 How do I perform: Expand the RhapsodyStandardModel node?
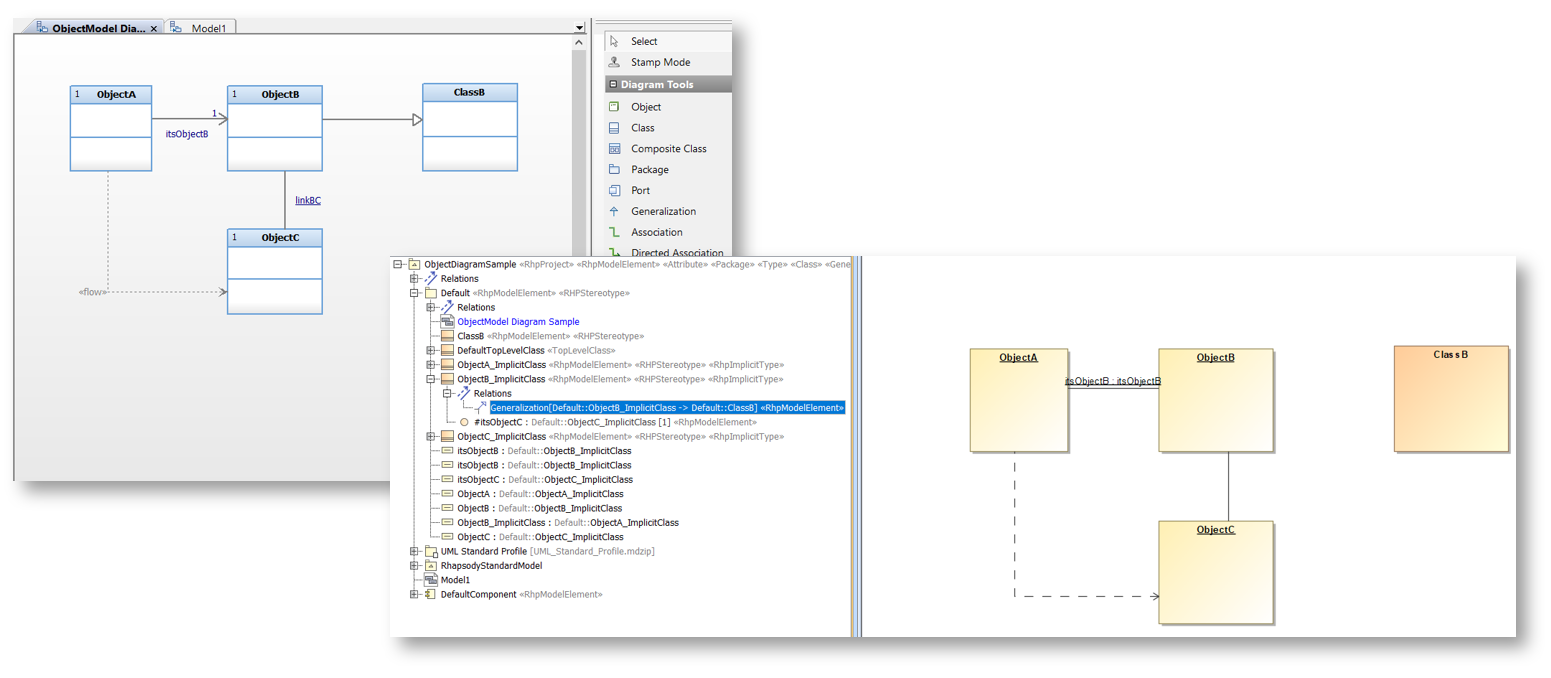click(415, 565)
